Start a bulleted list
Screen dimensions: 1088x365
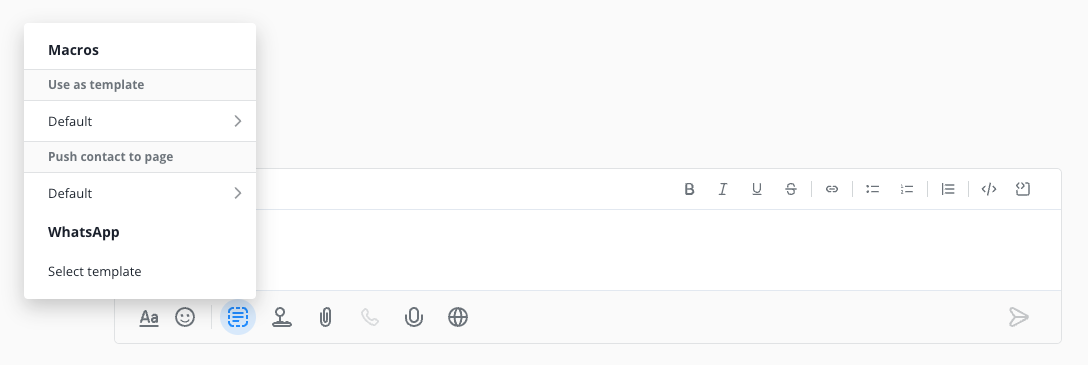[x=873, y=189]
